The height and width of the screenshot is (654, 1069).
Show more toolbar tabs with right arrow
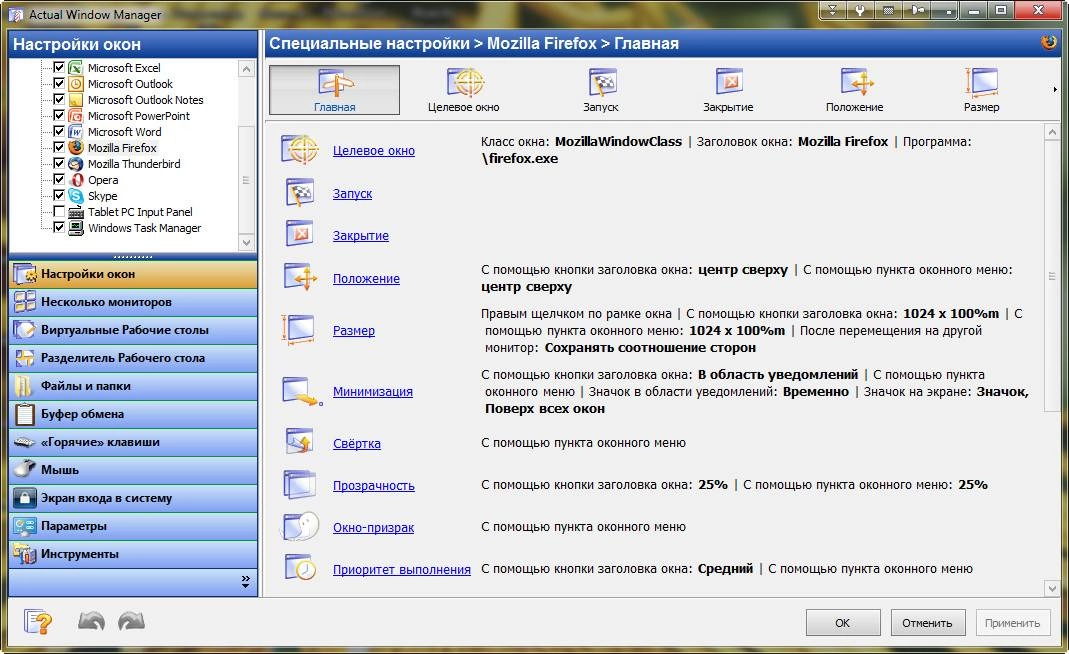pyautogui.click(x=1055, y=90)
